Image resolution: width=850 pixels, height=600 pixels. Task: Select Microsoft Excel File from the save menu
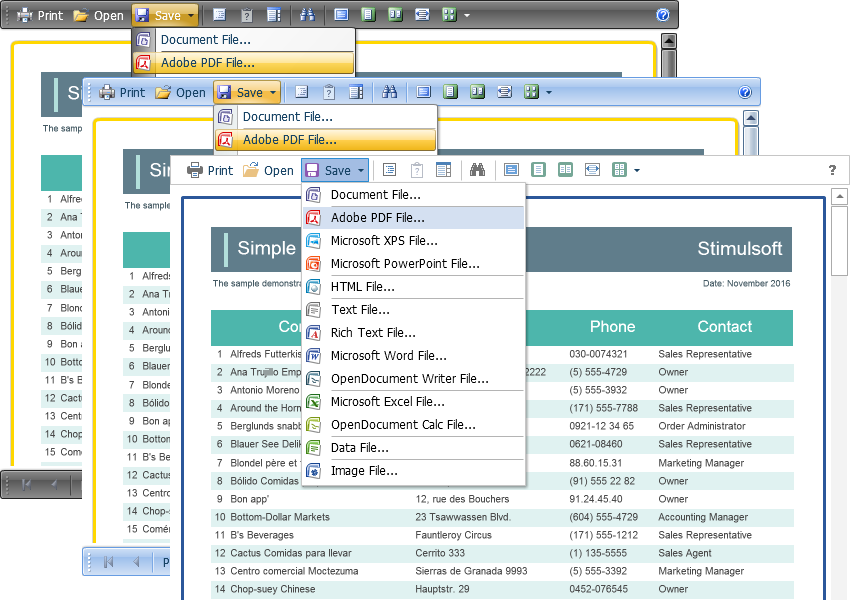387,402
